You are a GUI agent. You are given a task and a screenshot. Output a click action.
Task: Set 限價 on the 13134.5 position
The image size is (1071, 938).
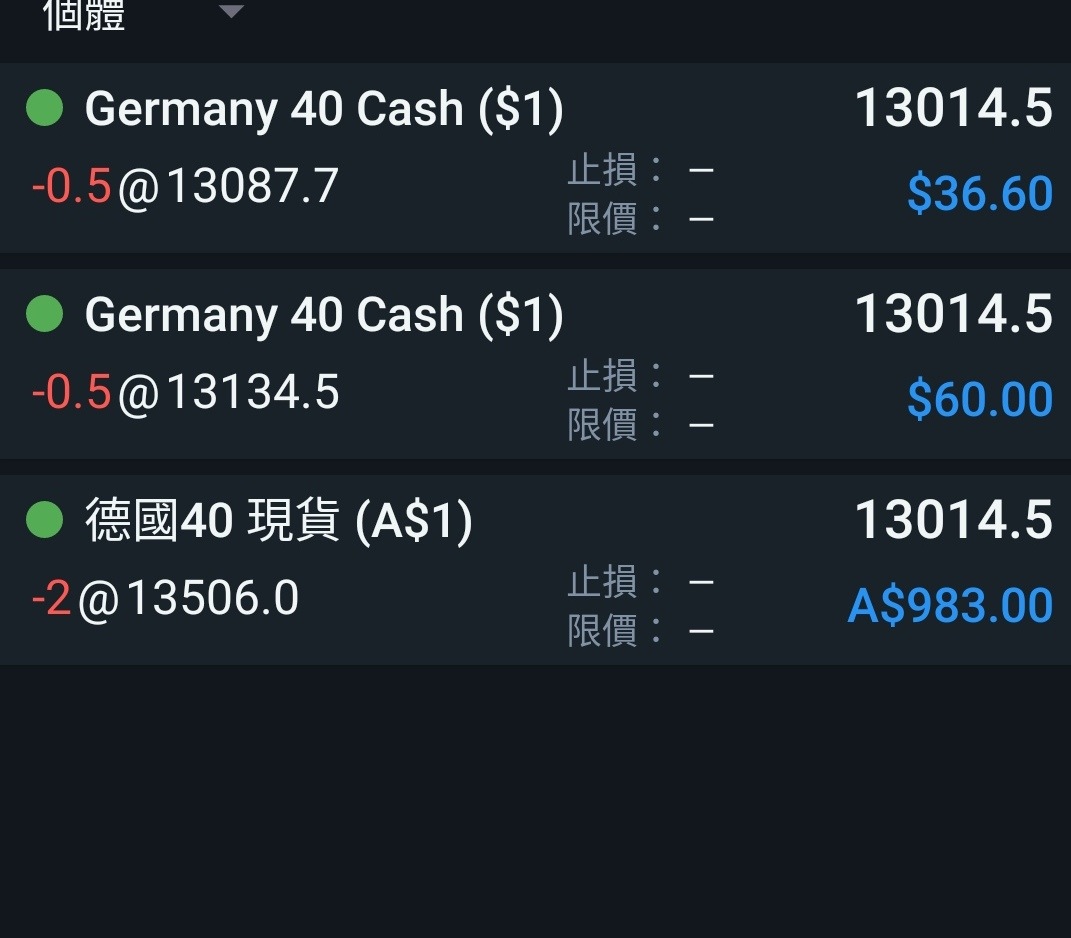point(641,425)
